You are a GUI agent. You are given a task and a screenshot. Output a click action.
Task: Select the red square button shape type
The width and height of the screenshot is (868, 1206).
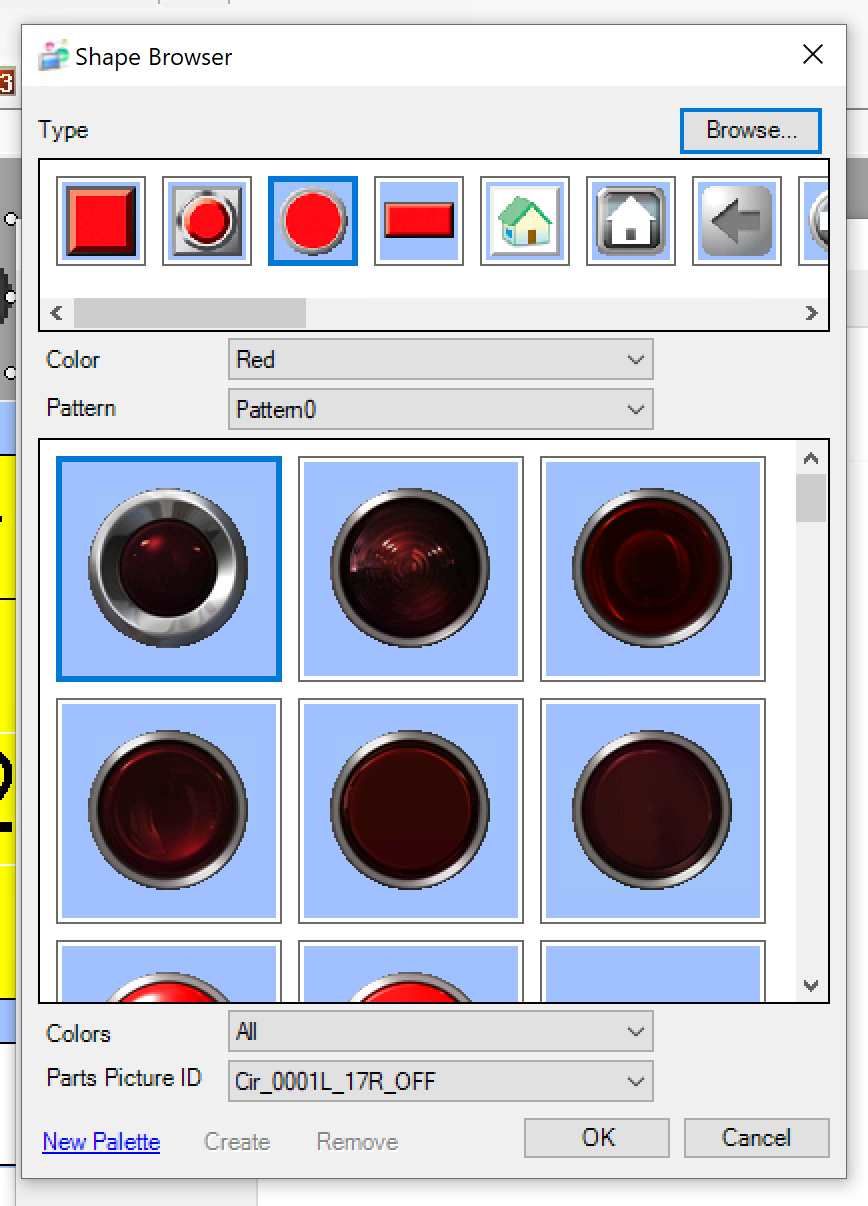(x=101, y=221)
